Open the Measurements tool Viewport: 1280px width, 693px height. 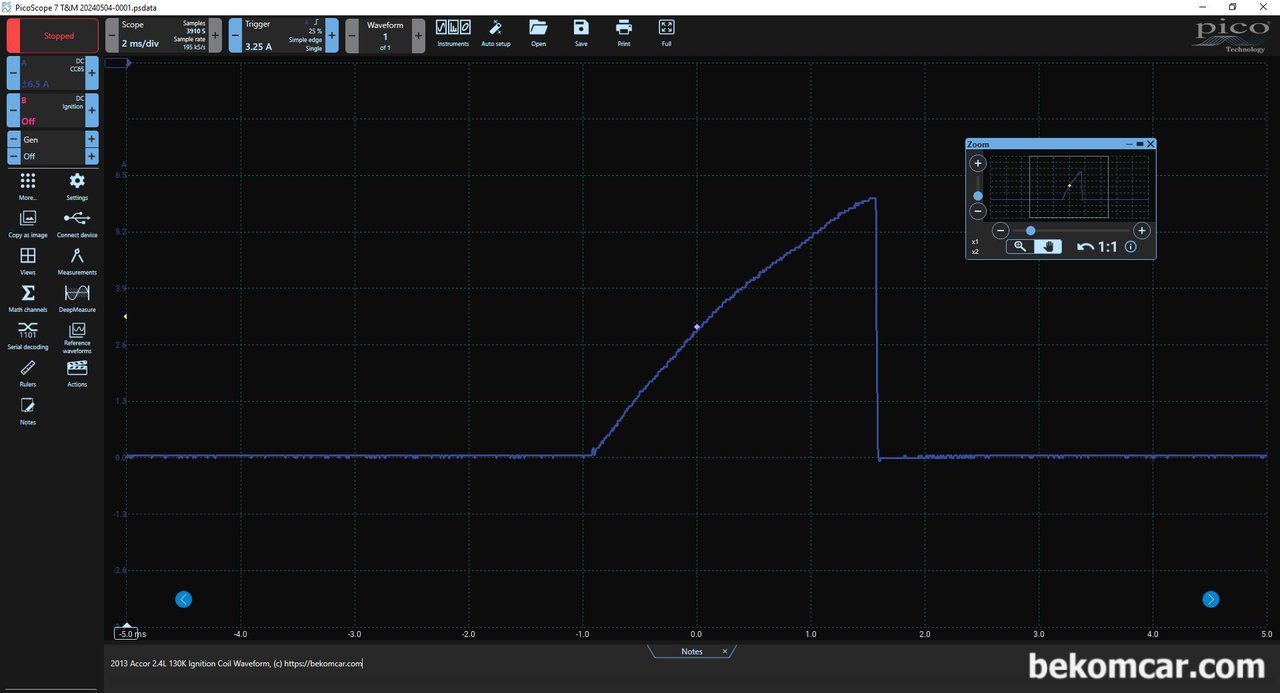coord(77,261)
